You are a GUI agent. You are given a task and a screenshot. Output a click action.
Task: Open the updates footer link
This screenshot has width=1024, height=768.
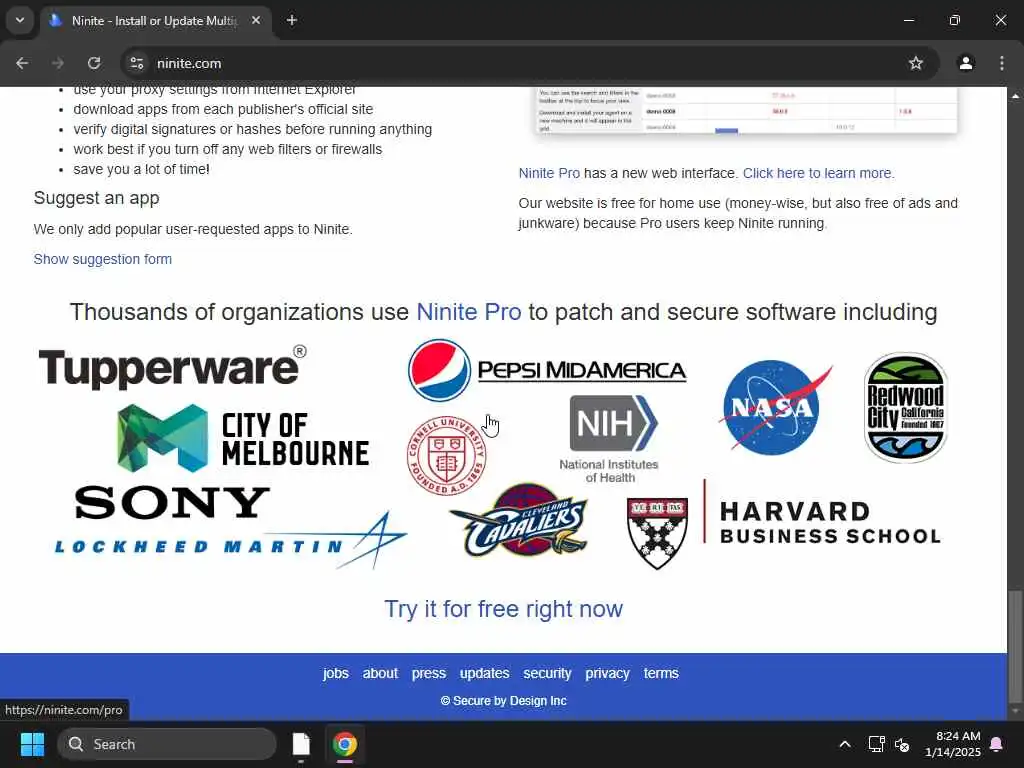(485, 673)
